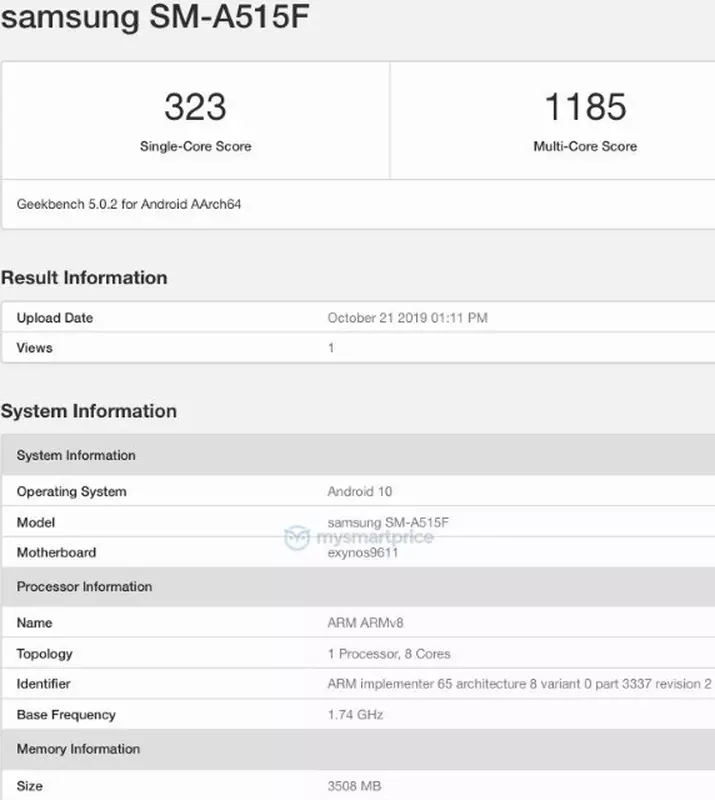Screen dimensions: 715x800
Task: Click the System Information section heading
Action: click(89, 411)
